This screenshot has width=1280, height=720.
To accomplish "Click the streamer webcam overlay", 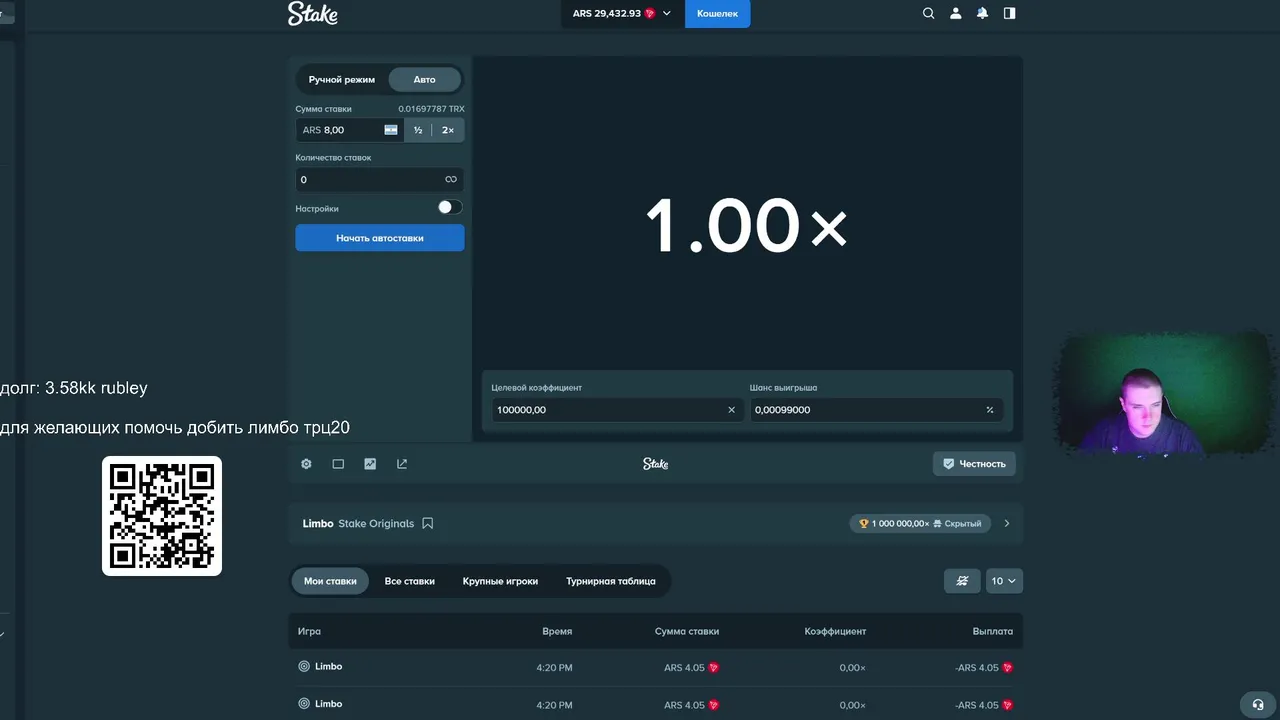I will click(1165, 396).
